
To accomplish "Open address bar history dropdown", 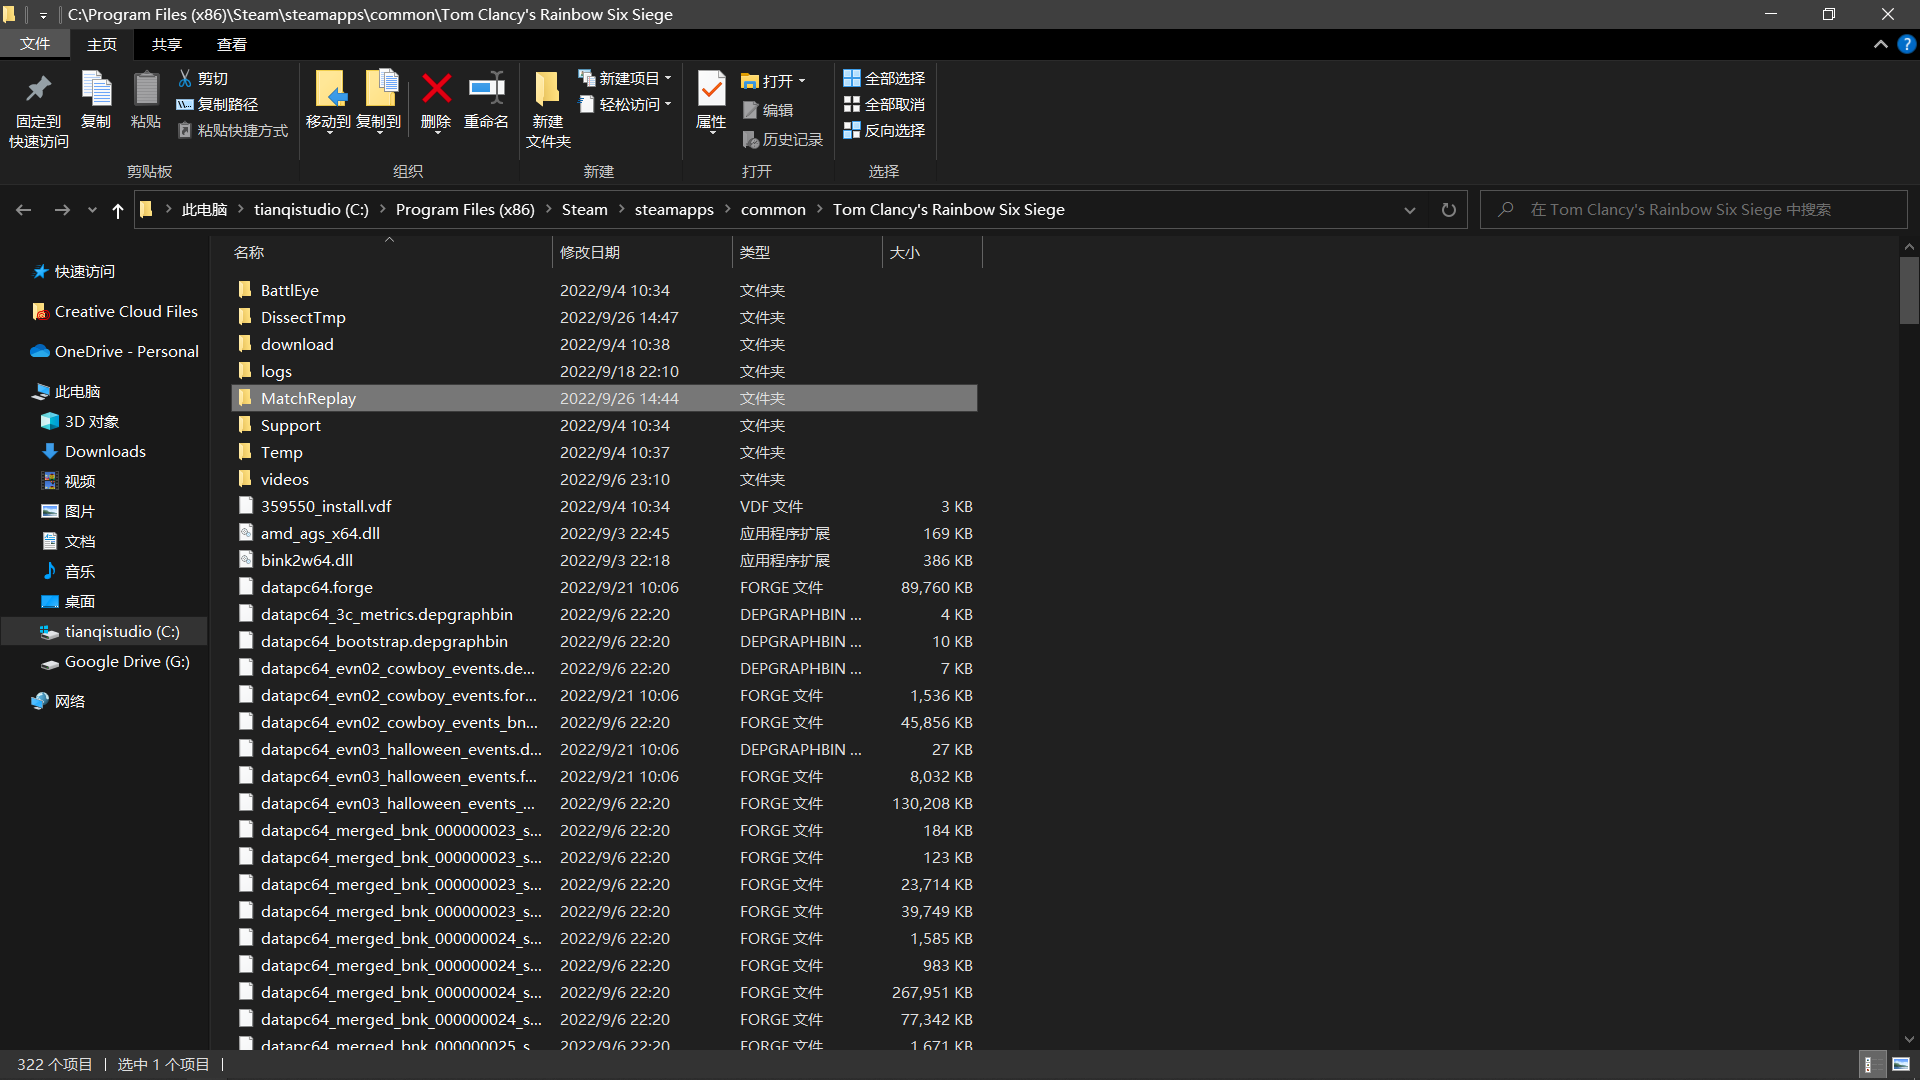I will 1410,210.
